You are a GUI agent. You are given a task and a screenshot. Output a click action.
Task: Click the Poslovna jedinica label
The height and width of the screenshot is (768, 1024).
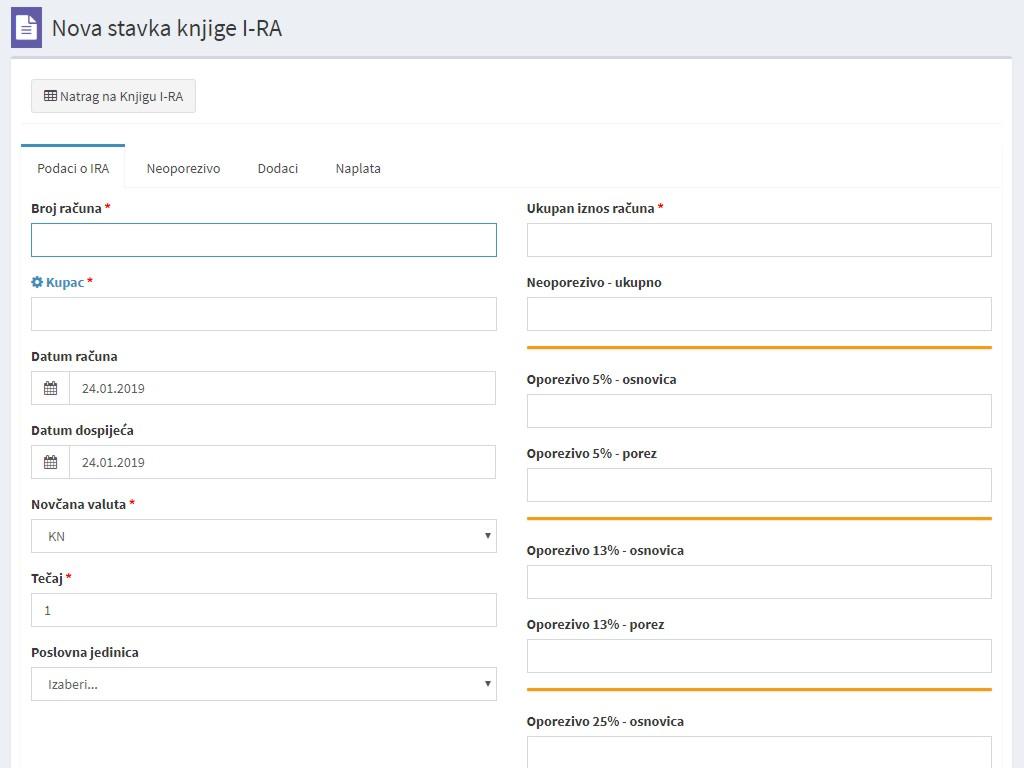tap(85, 652)
